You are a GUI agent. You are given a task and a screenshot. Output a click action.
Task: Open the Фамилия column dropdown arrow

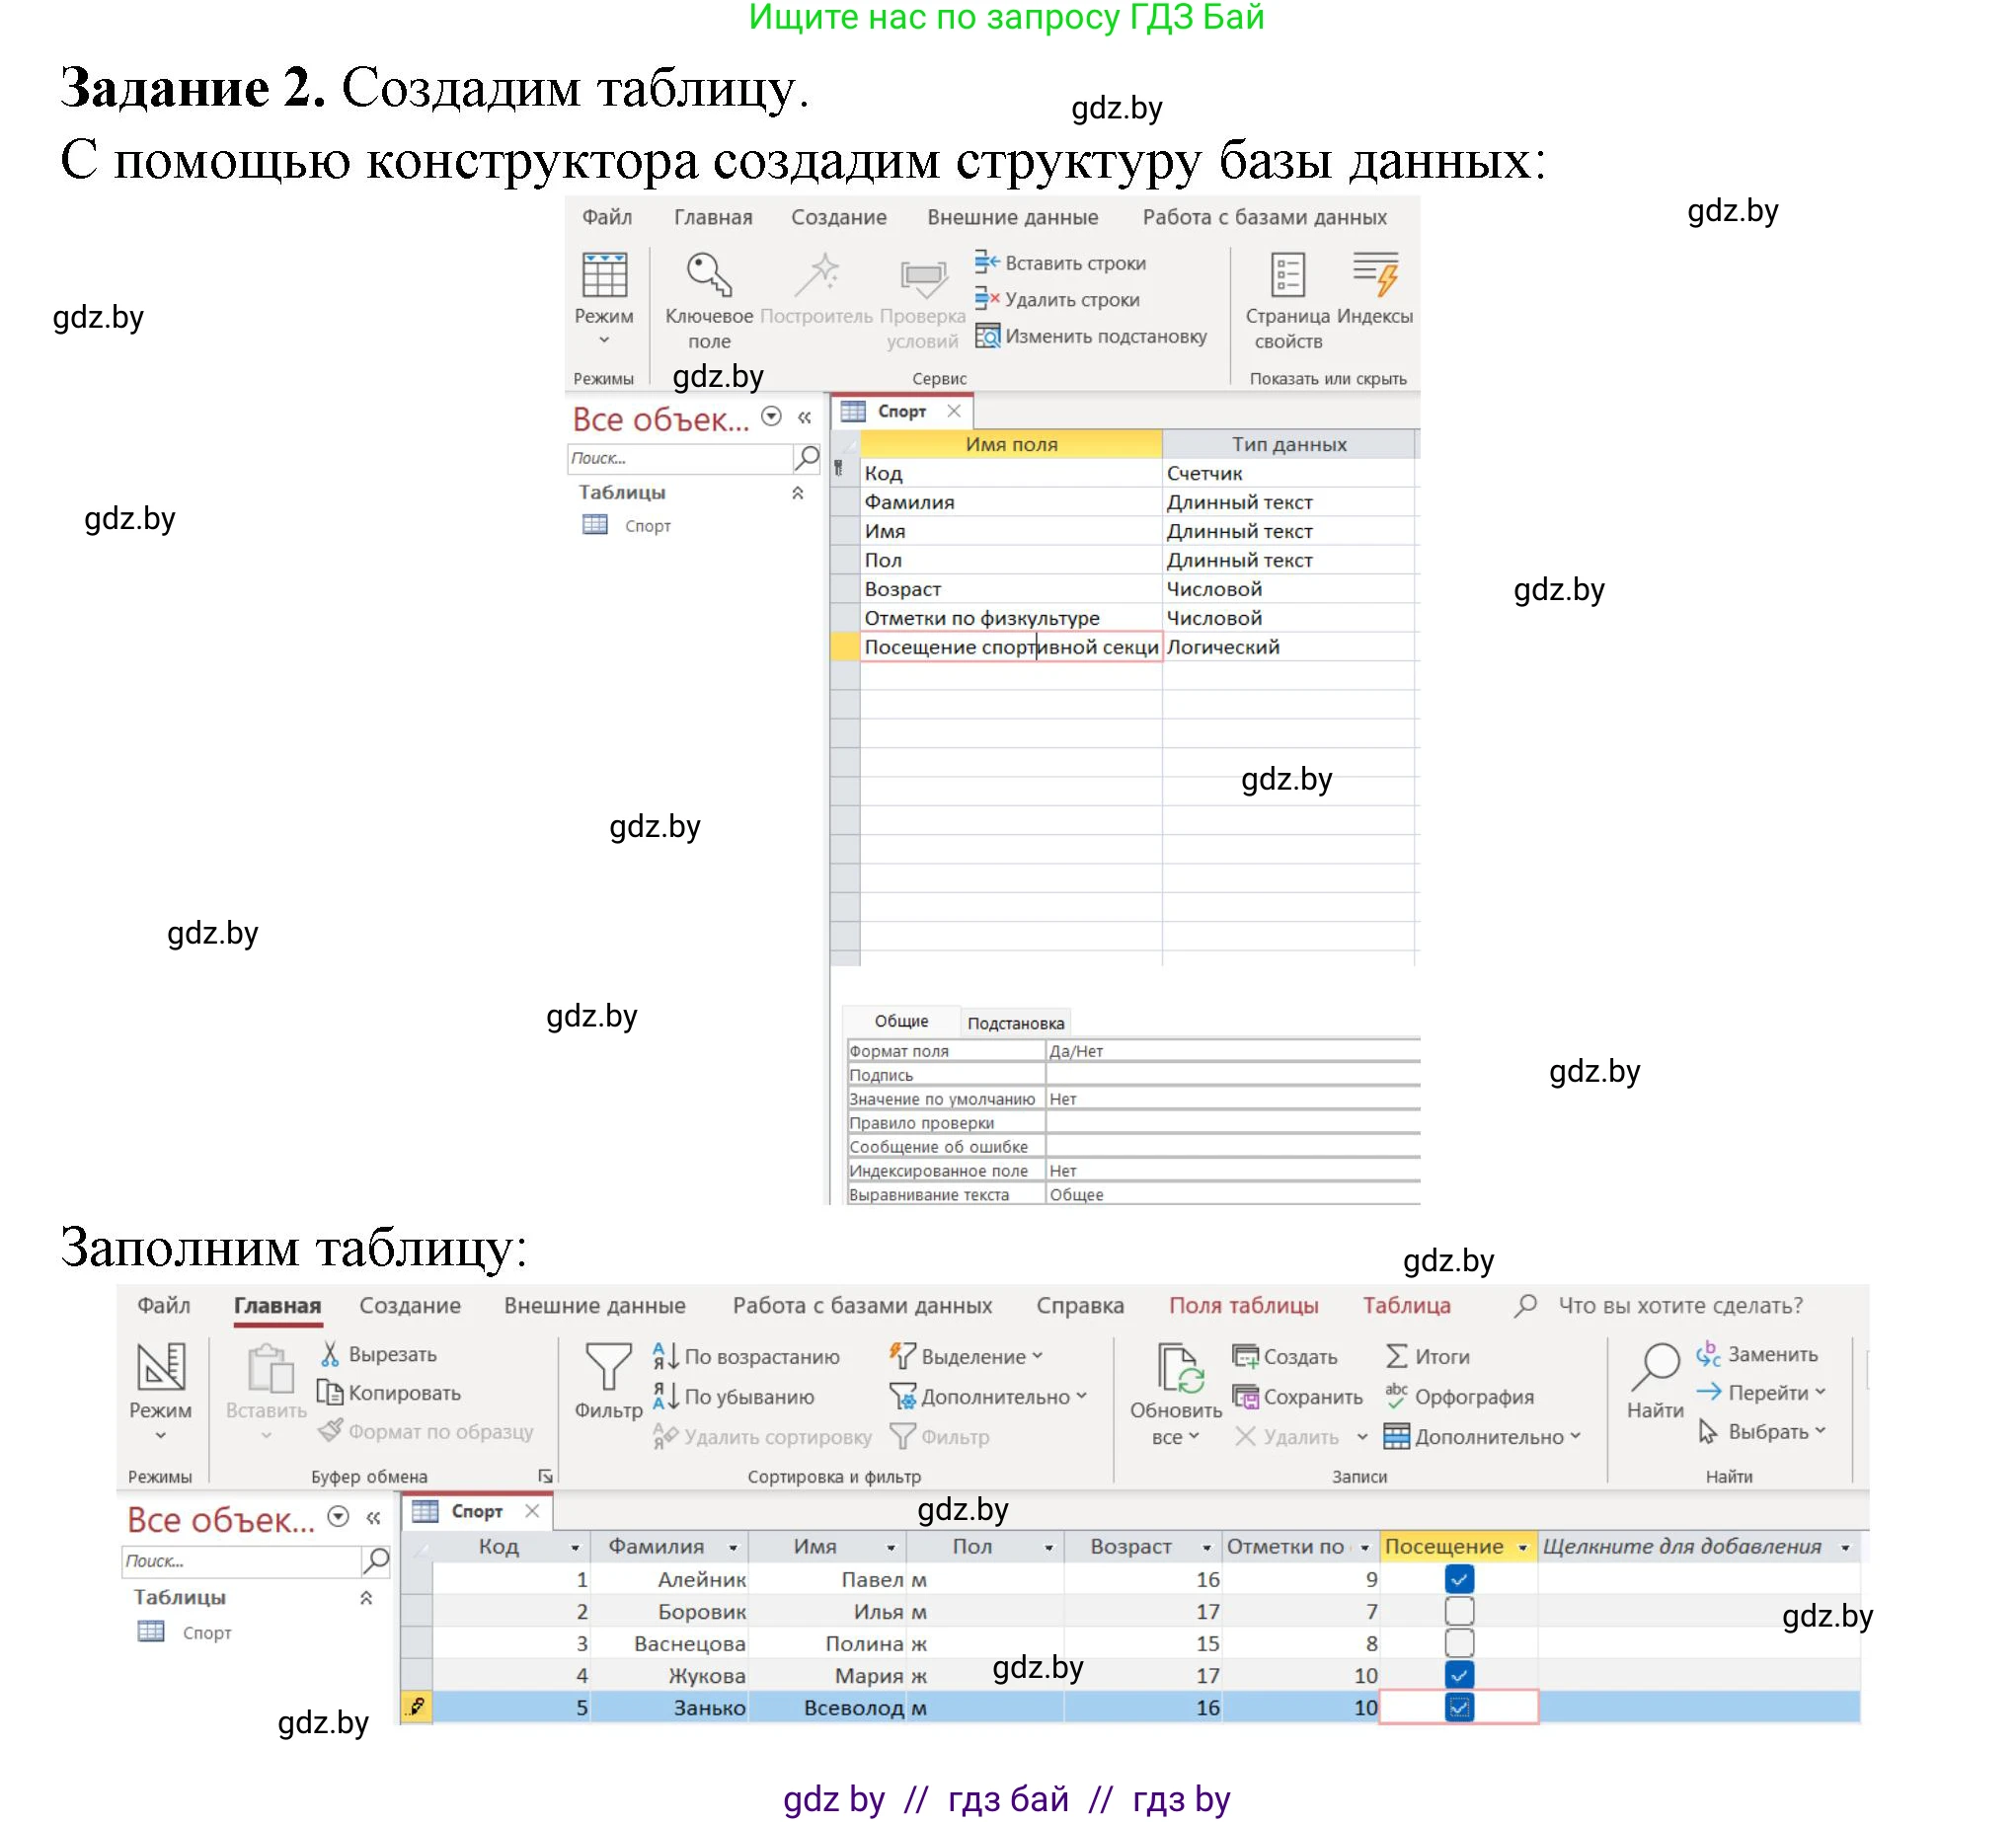coord(733,1548)
